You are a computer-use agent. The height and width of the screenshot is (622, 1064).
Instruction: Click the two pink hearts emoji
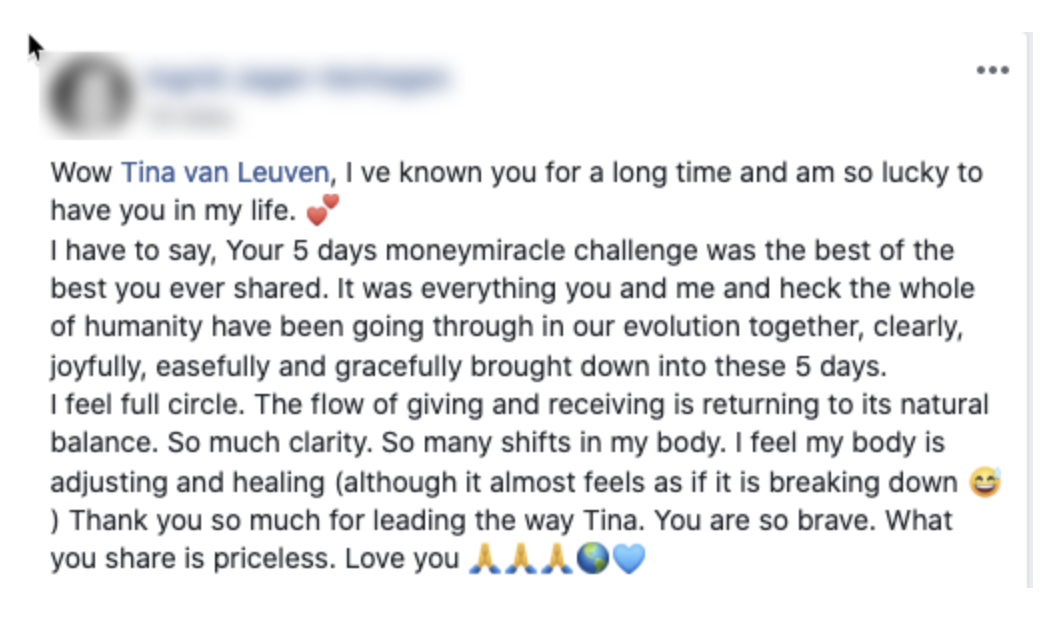pos(323,211)
